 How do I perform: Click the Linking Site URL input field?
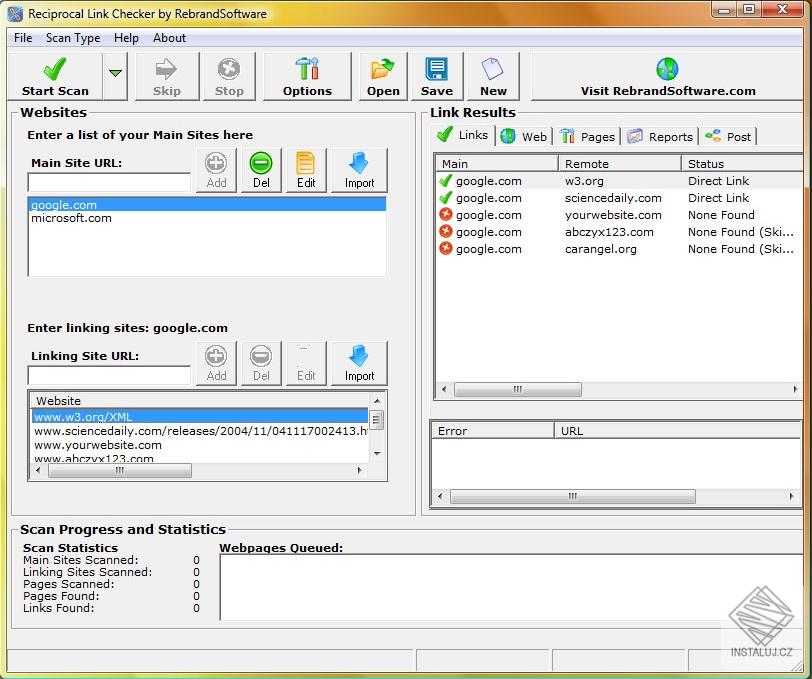tap(109, 375)
